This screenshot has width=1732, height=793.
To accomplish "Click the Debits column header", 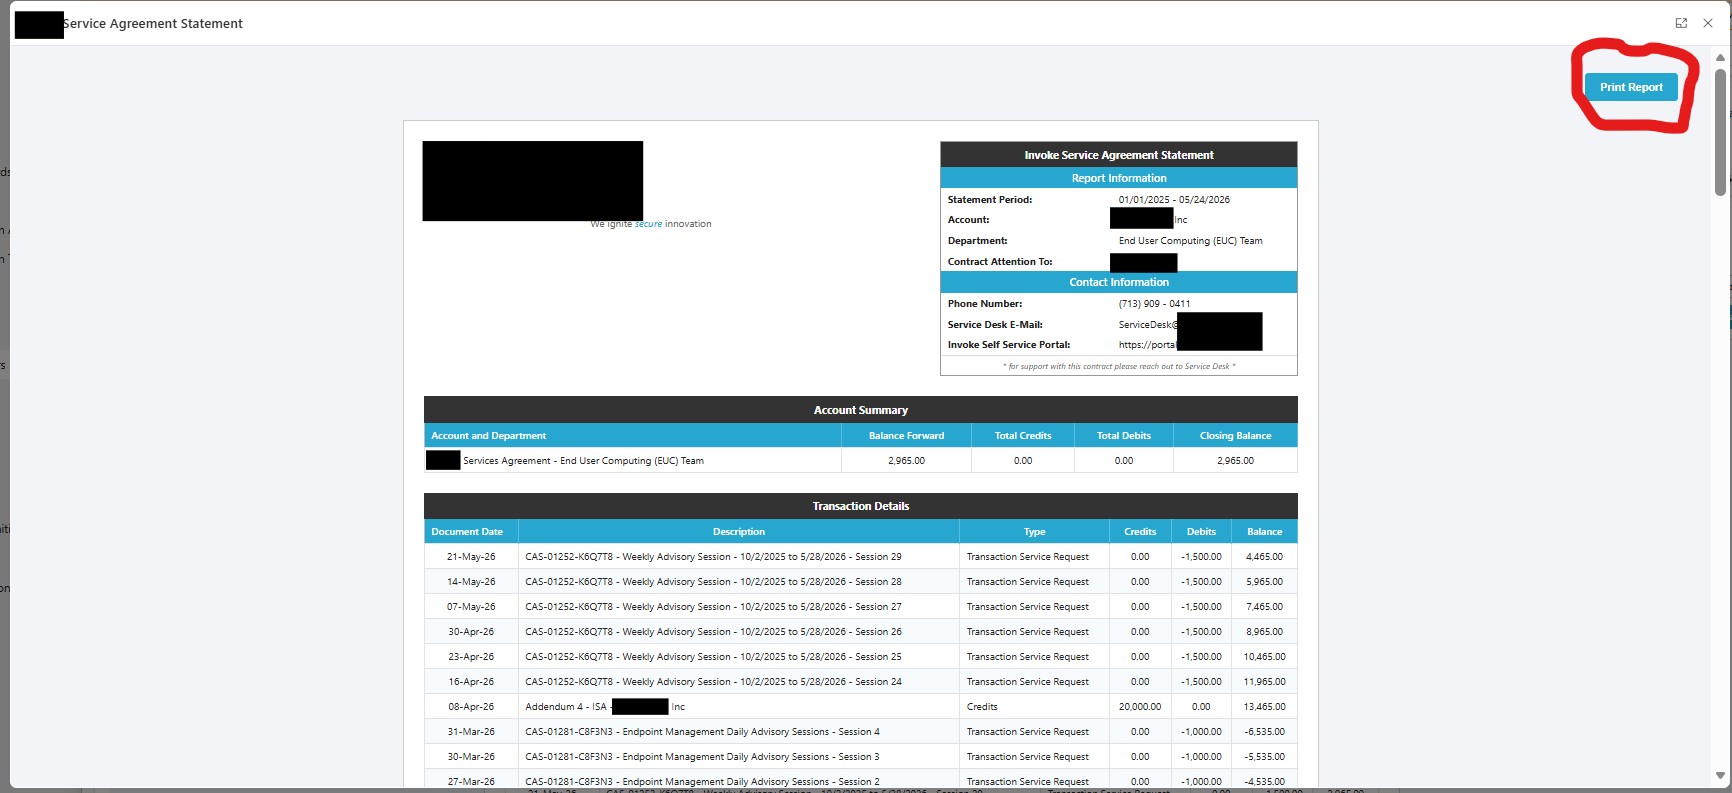I will tap(1201, 532).
